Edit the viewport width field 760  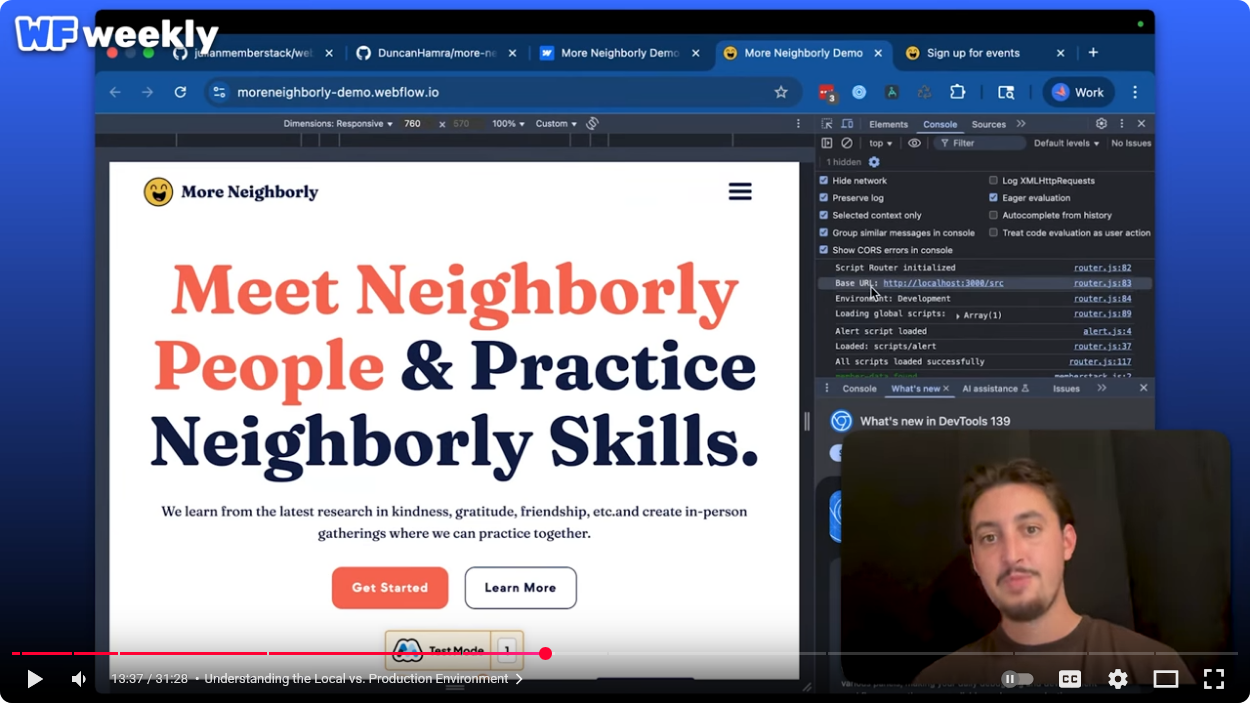(x=413, y=124)
